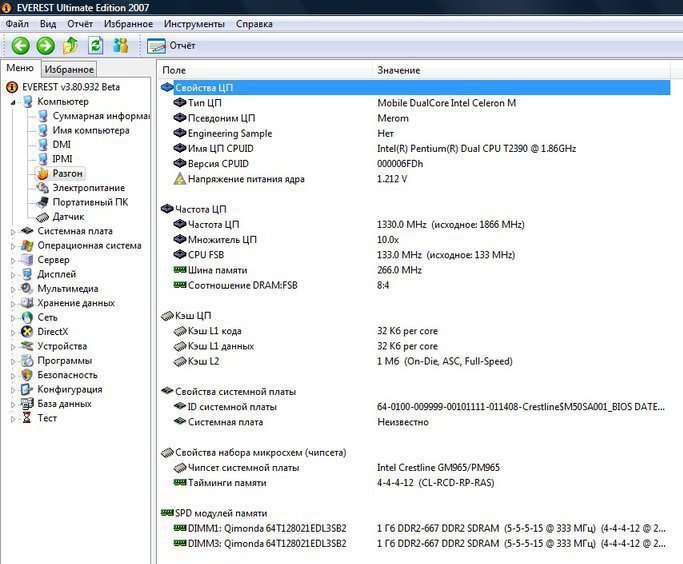683x564 pixels.
Task: Click the Устройства icon in tree
Action: pos(27,346)
